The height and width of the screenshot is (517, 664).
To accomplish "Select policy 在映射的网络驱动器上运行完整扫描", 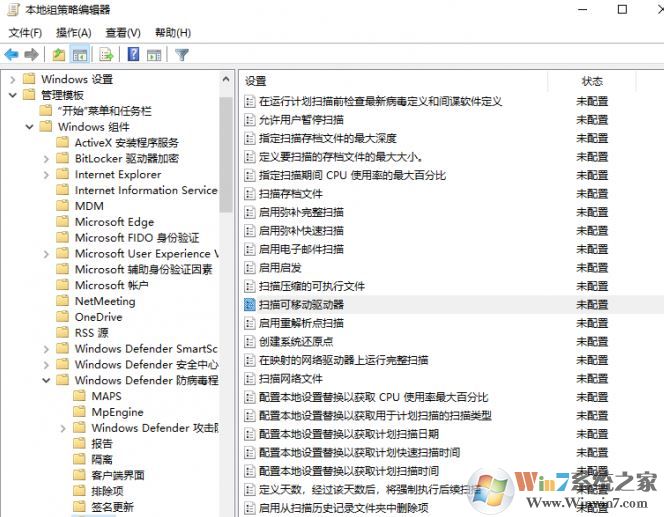I will coord(343,360).
